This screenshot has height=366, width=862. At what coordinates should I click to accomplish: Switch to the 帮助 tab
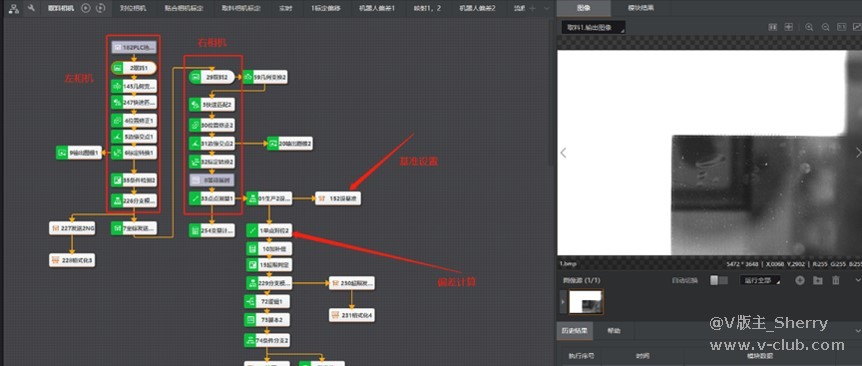(x=614, y=331)
